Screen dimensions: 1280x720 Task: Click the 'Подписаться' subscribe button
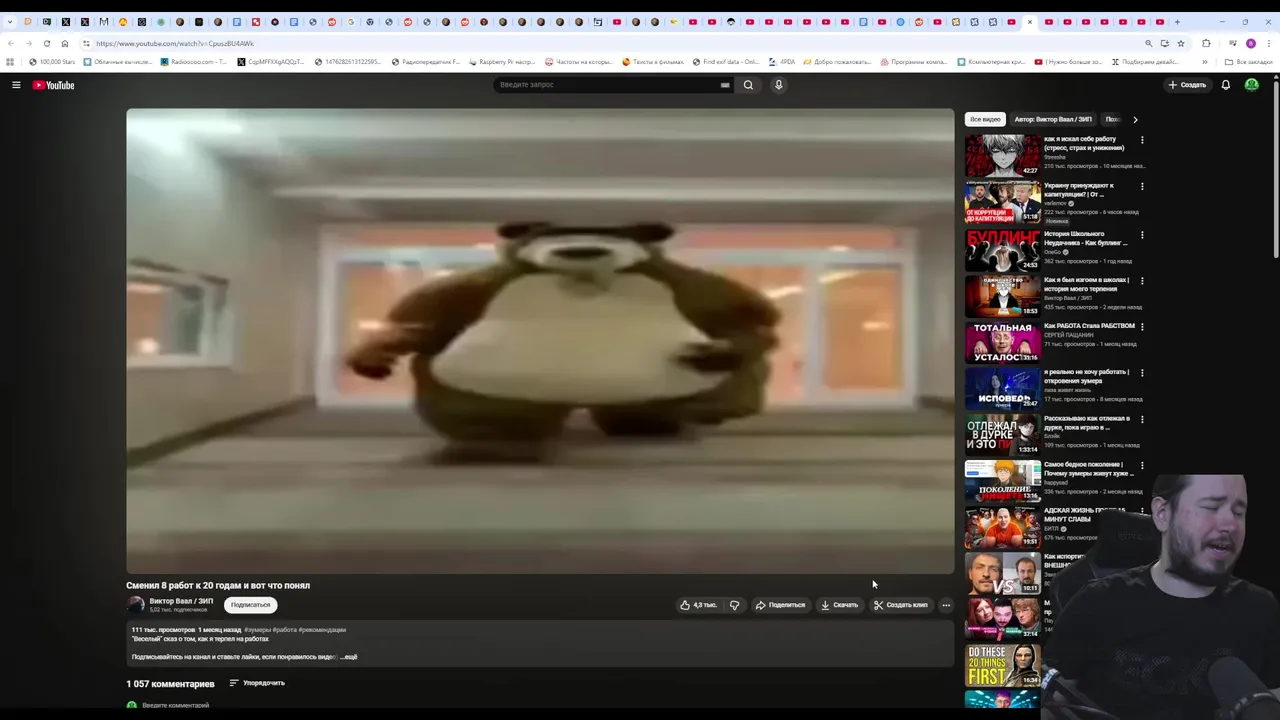(250, 605)
